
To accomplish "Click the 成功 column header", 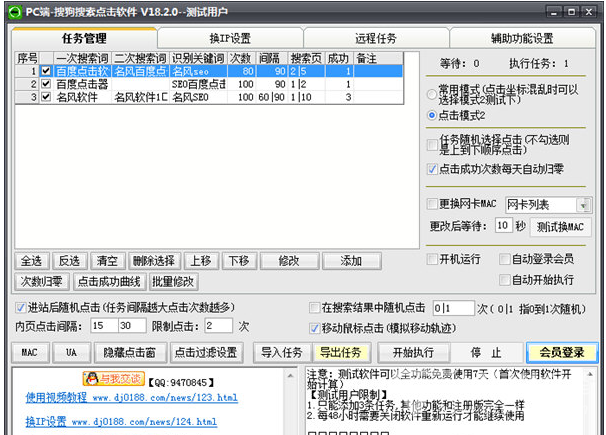I will [x=339, y=58].
